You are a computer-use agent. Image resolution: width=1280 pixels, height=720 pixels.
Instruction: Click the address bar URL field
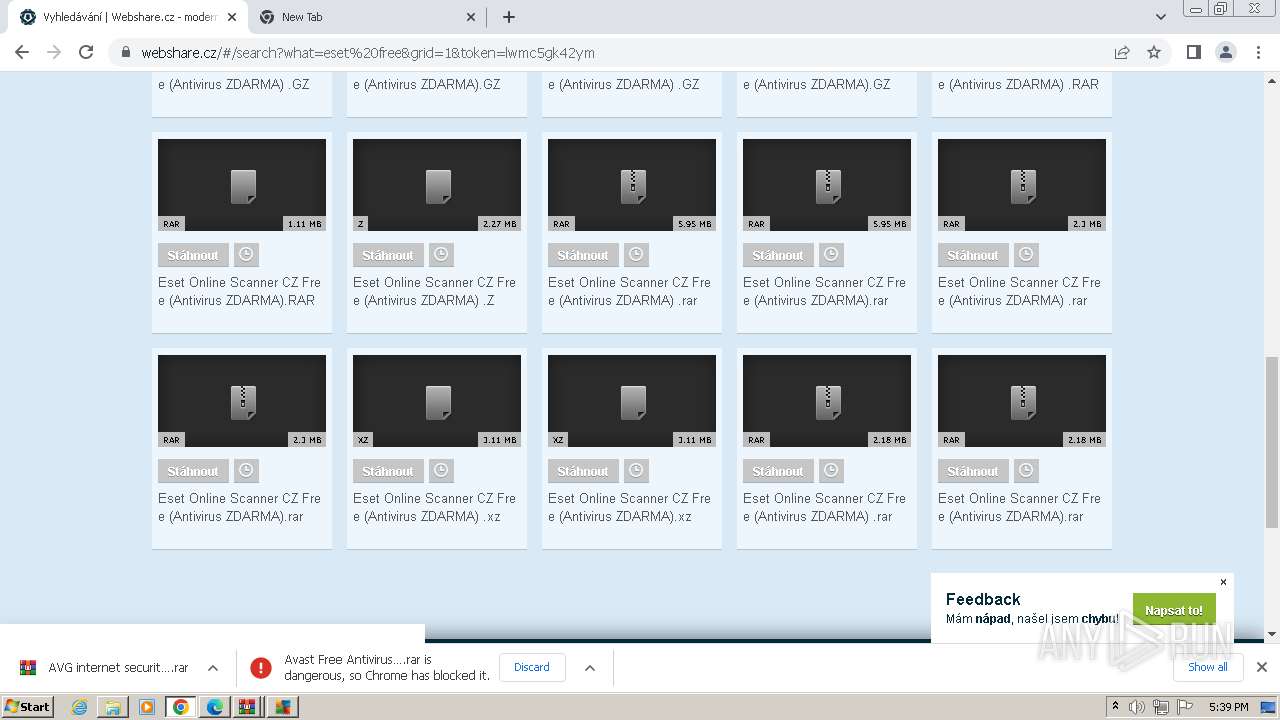coord(620,53)
